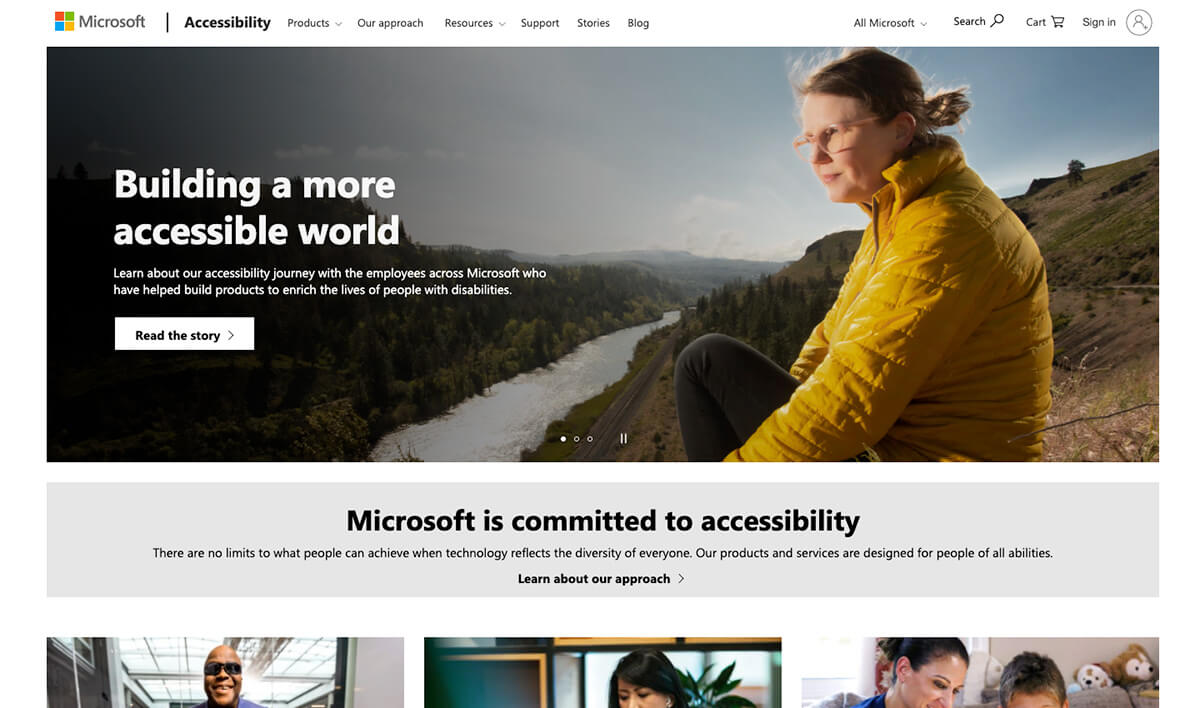The image size is (1200, 708).
Task: Expand the Resources dropdown menu
Action: (x=474, y=23)
